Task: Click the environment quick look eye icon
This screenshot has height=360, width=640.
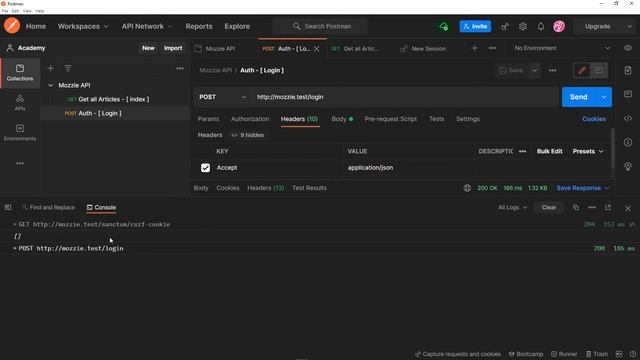Action: click(x=628, y=48)
